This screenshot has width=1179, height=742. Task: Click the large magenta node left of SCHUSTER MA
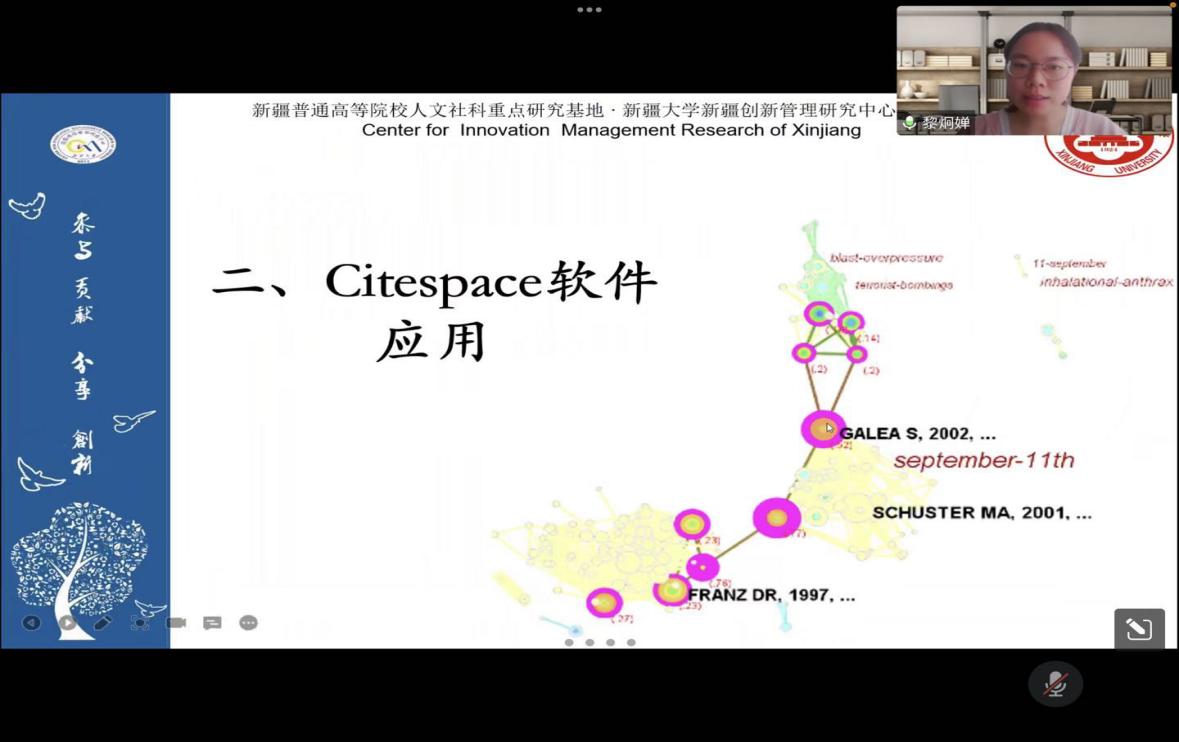coord(777,517)
